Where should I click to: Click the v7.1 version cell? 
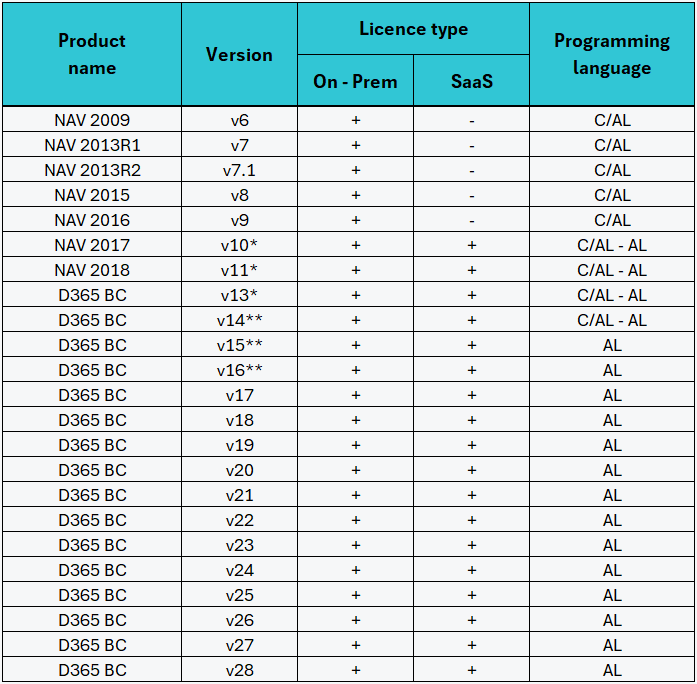(x=239, y=170)
